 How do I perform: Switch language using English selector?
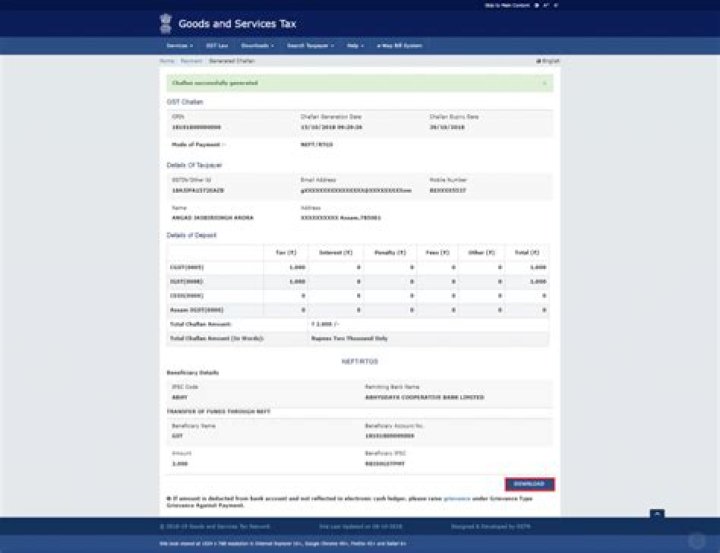(551, 61)
